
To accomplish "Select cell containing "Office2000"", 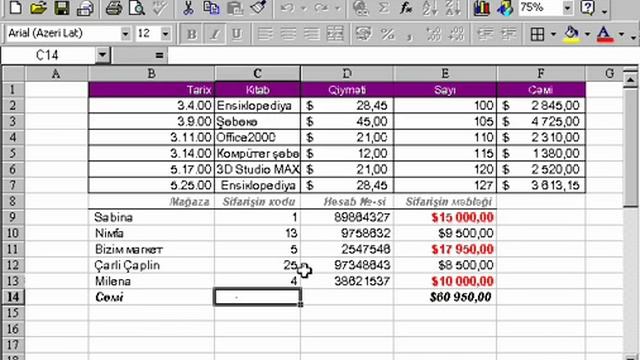I will click(257, 137).
